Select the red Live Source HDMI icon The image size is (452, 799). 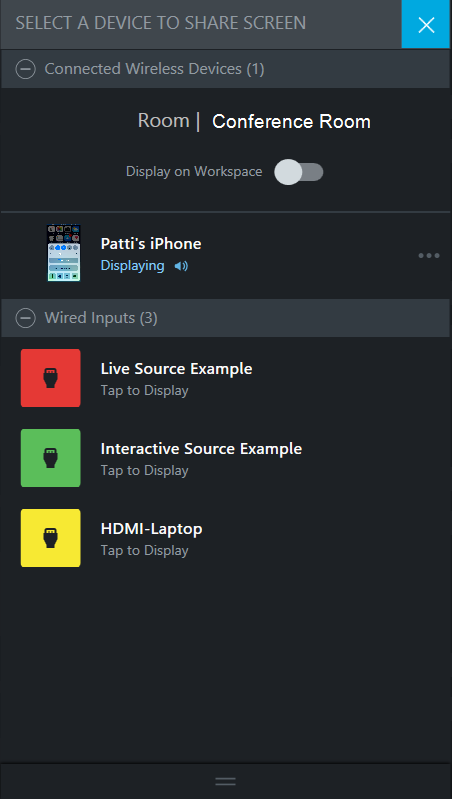pyautogui.click(x=50, y=378)
